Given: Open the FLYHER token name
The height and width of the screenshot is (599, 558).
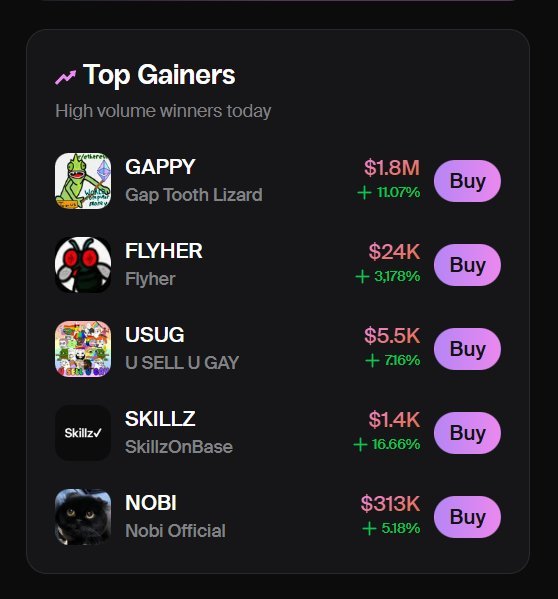Looking at the screenshot, I should [164, 251].
